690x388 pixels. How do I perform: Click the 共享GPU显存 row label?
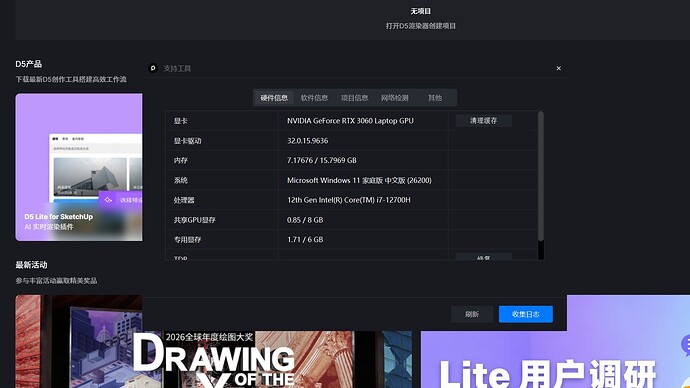(x=195, y=220)
